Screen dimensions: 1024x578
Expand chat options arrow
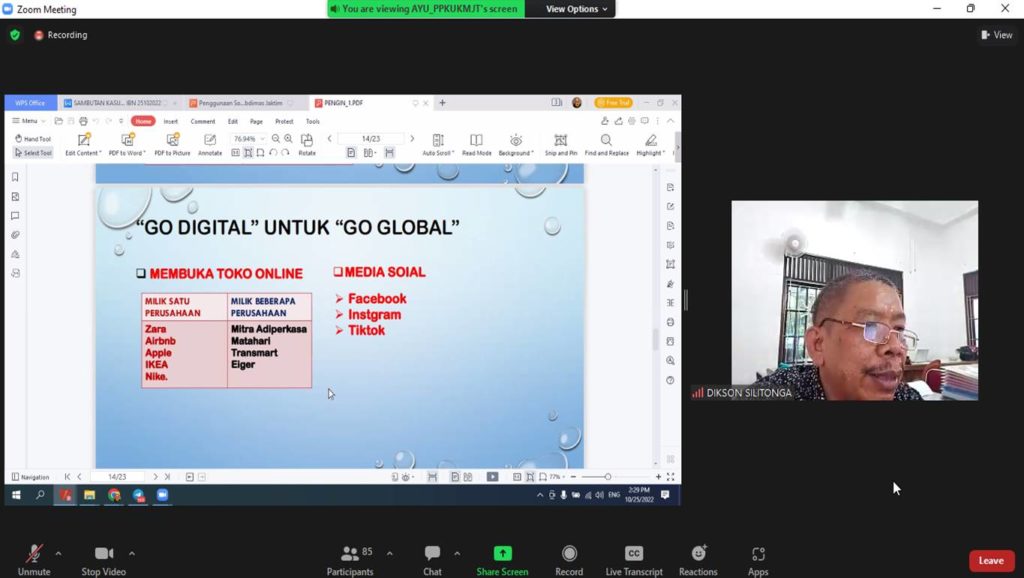456,553
